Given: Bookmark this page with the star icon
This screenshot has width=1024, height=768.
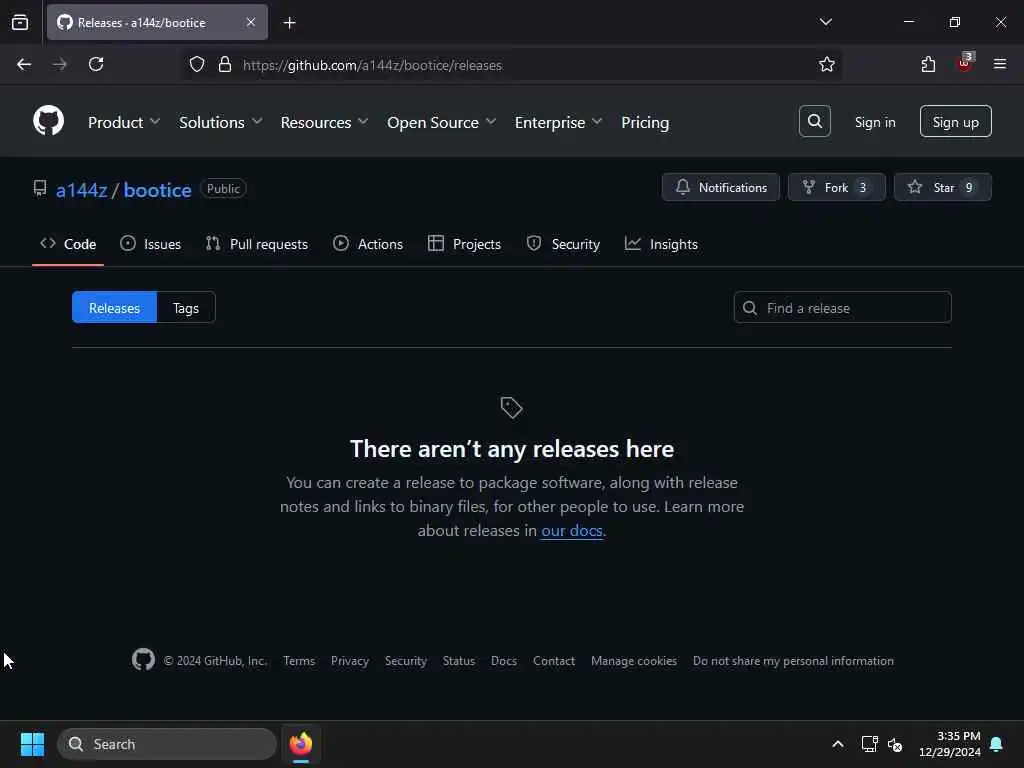Looking at the screenshot, I should point(826,64).
